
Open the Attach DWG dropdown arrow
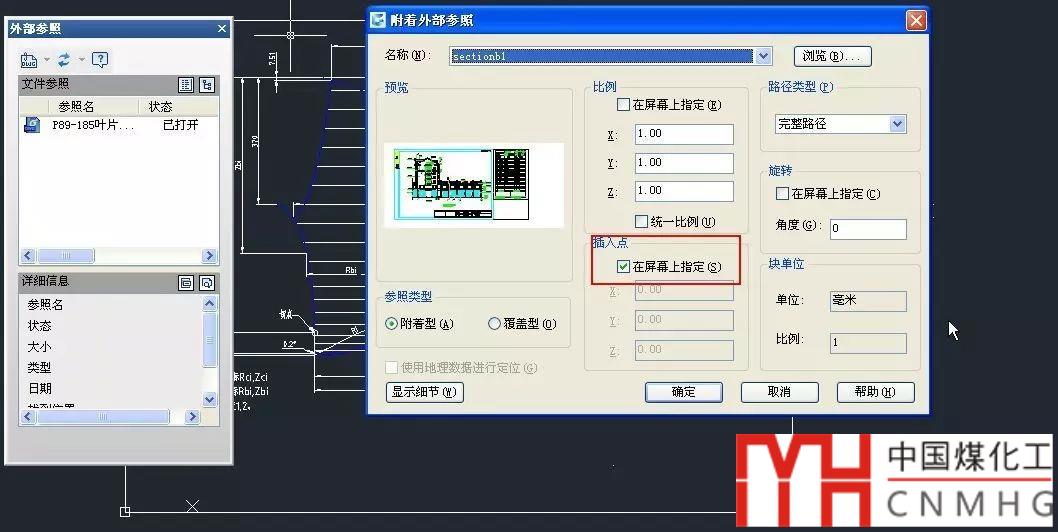[47, 60]
